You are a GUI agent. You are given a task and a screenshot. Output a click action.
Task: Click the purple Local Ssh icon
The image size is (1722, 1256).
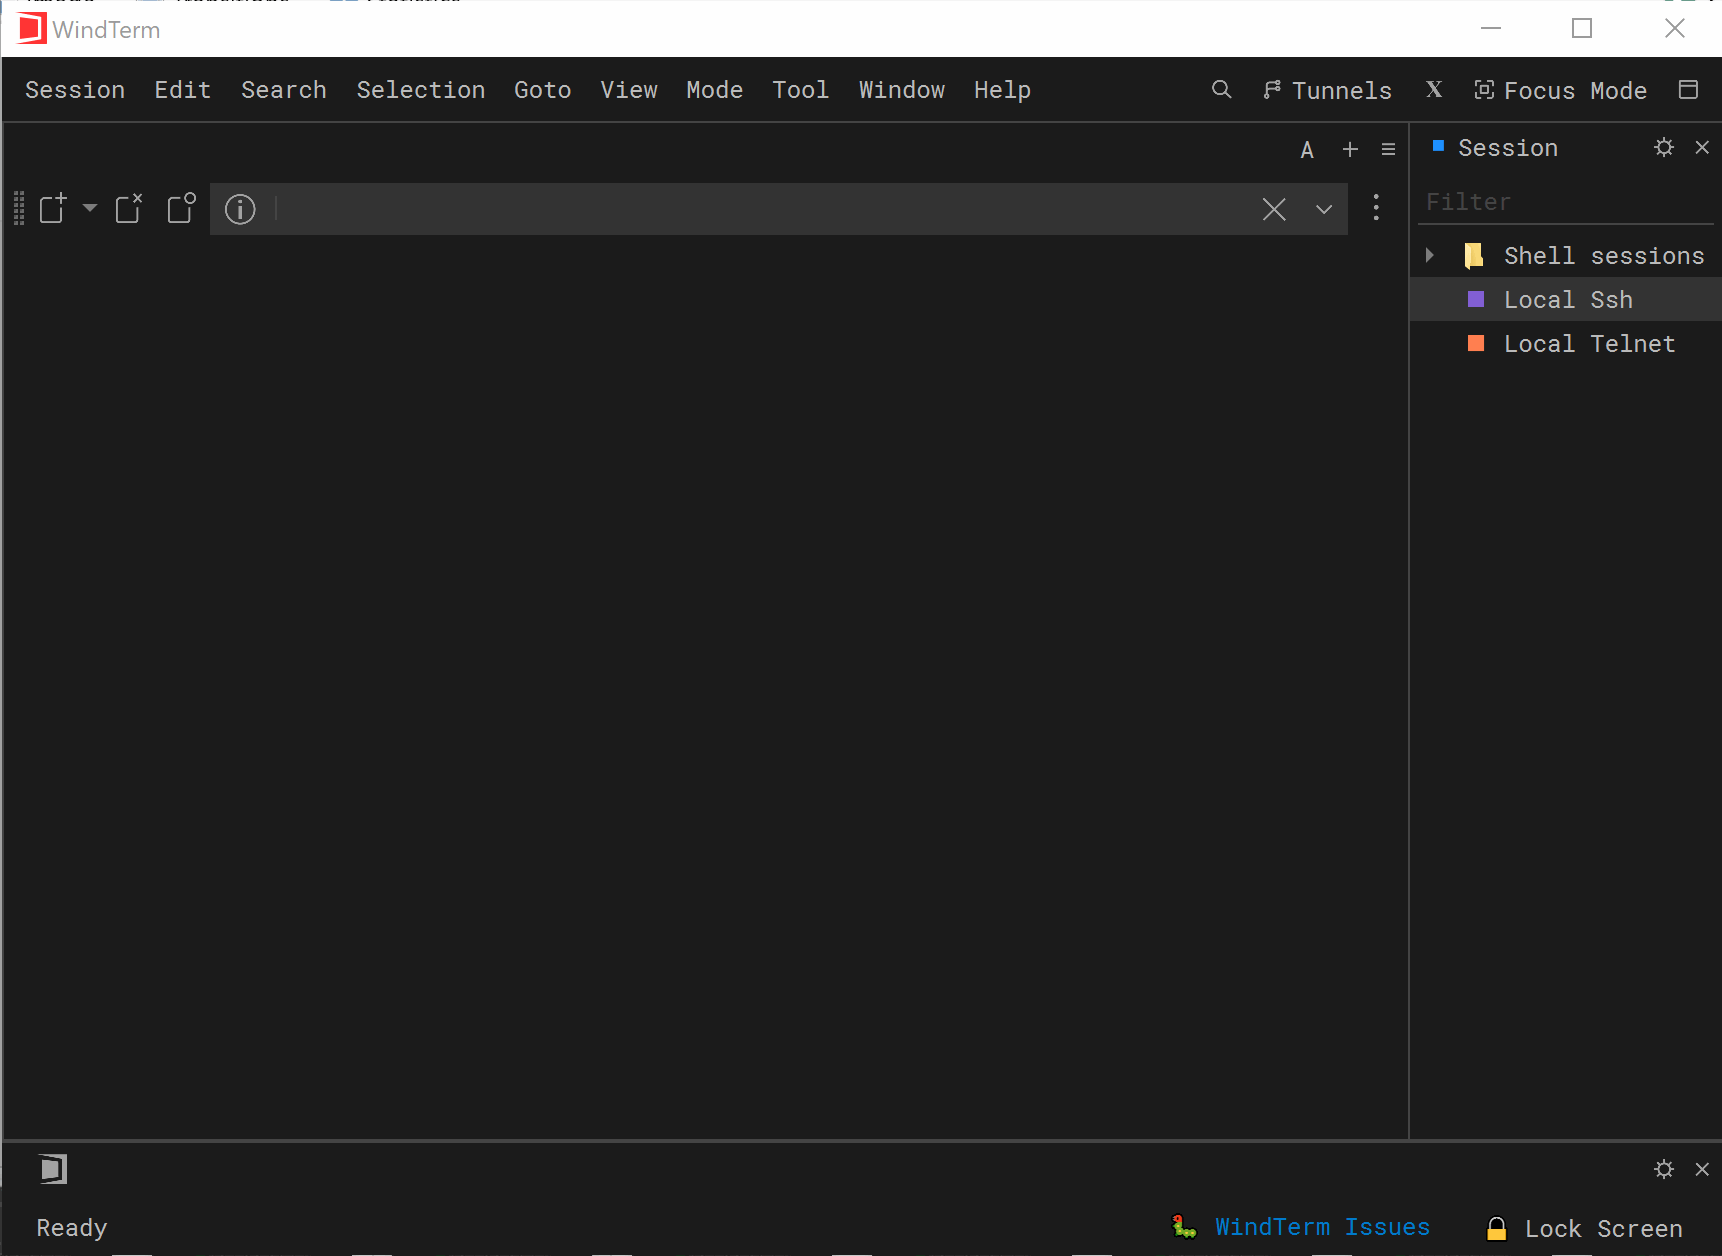pos(1476,299)
